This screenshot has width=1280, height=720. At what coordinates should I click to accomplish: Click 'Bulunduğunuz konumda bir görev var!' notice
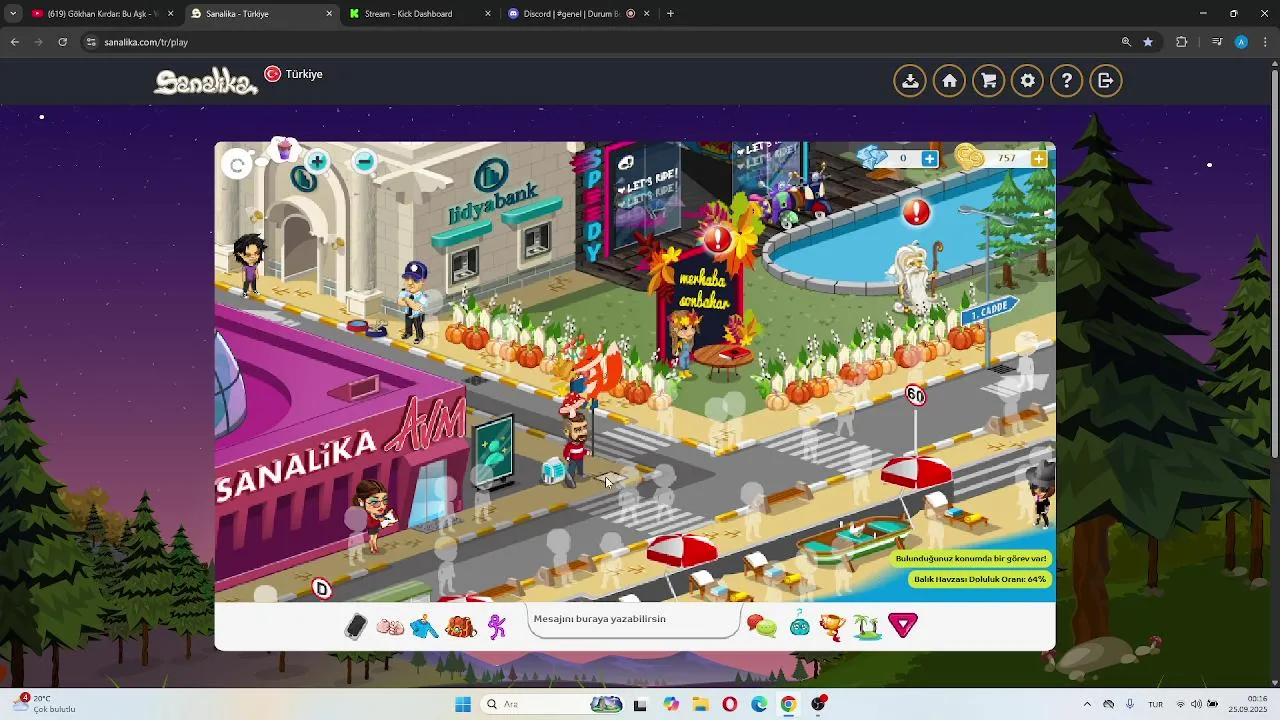pos(970,559)
